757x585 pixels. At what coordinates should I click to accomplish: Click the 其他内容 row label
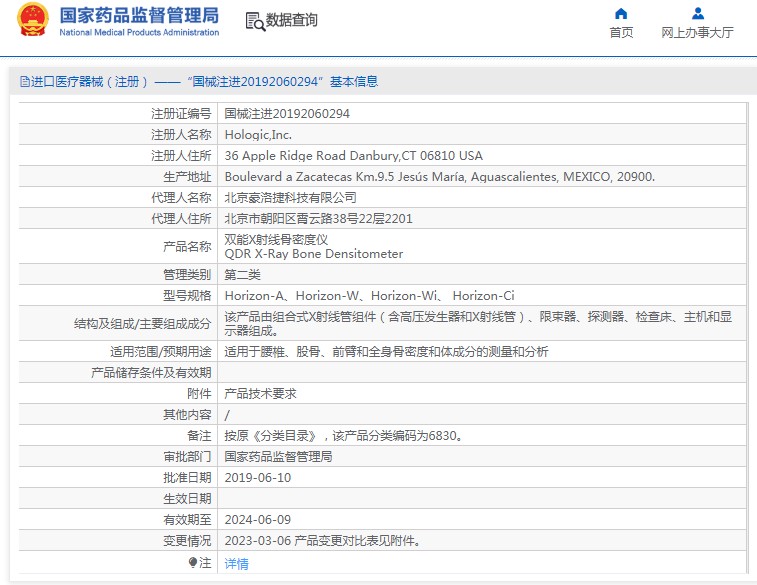(187, 415)
